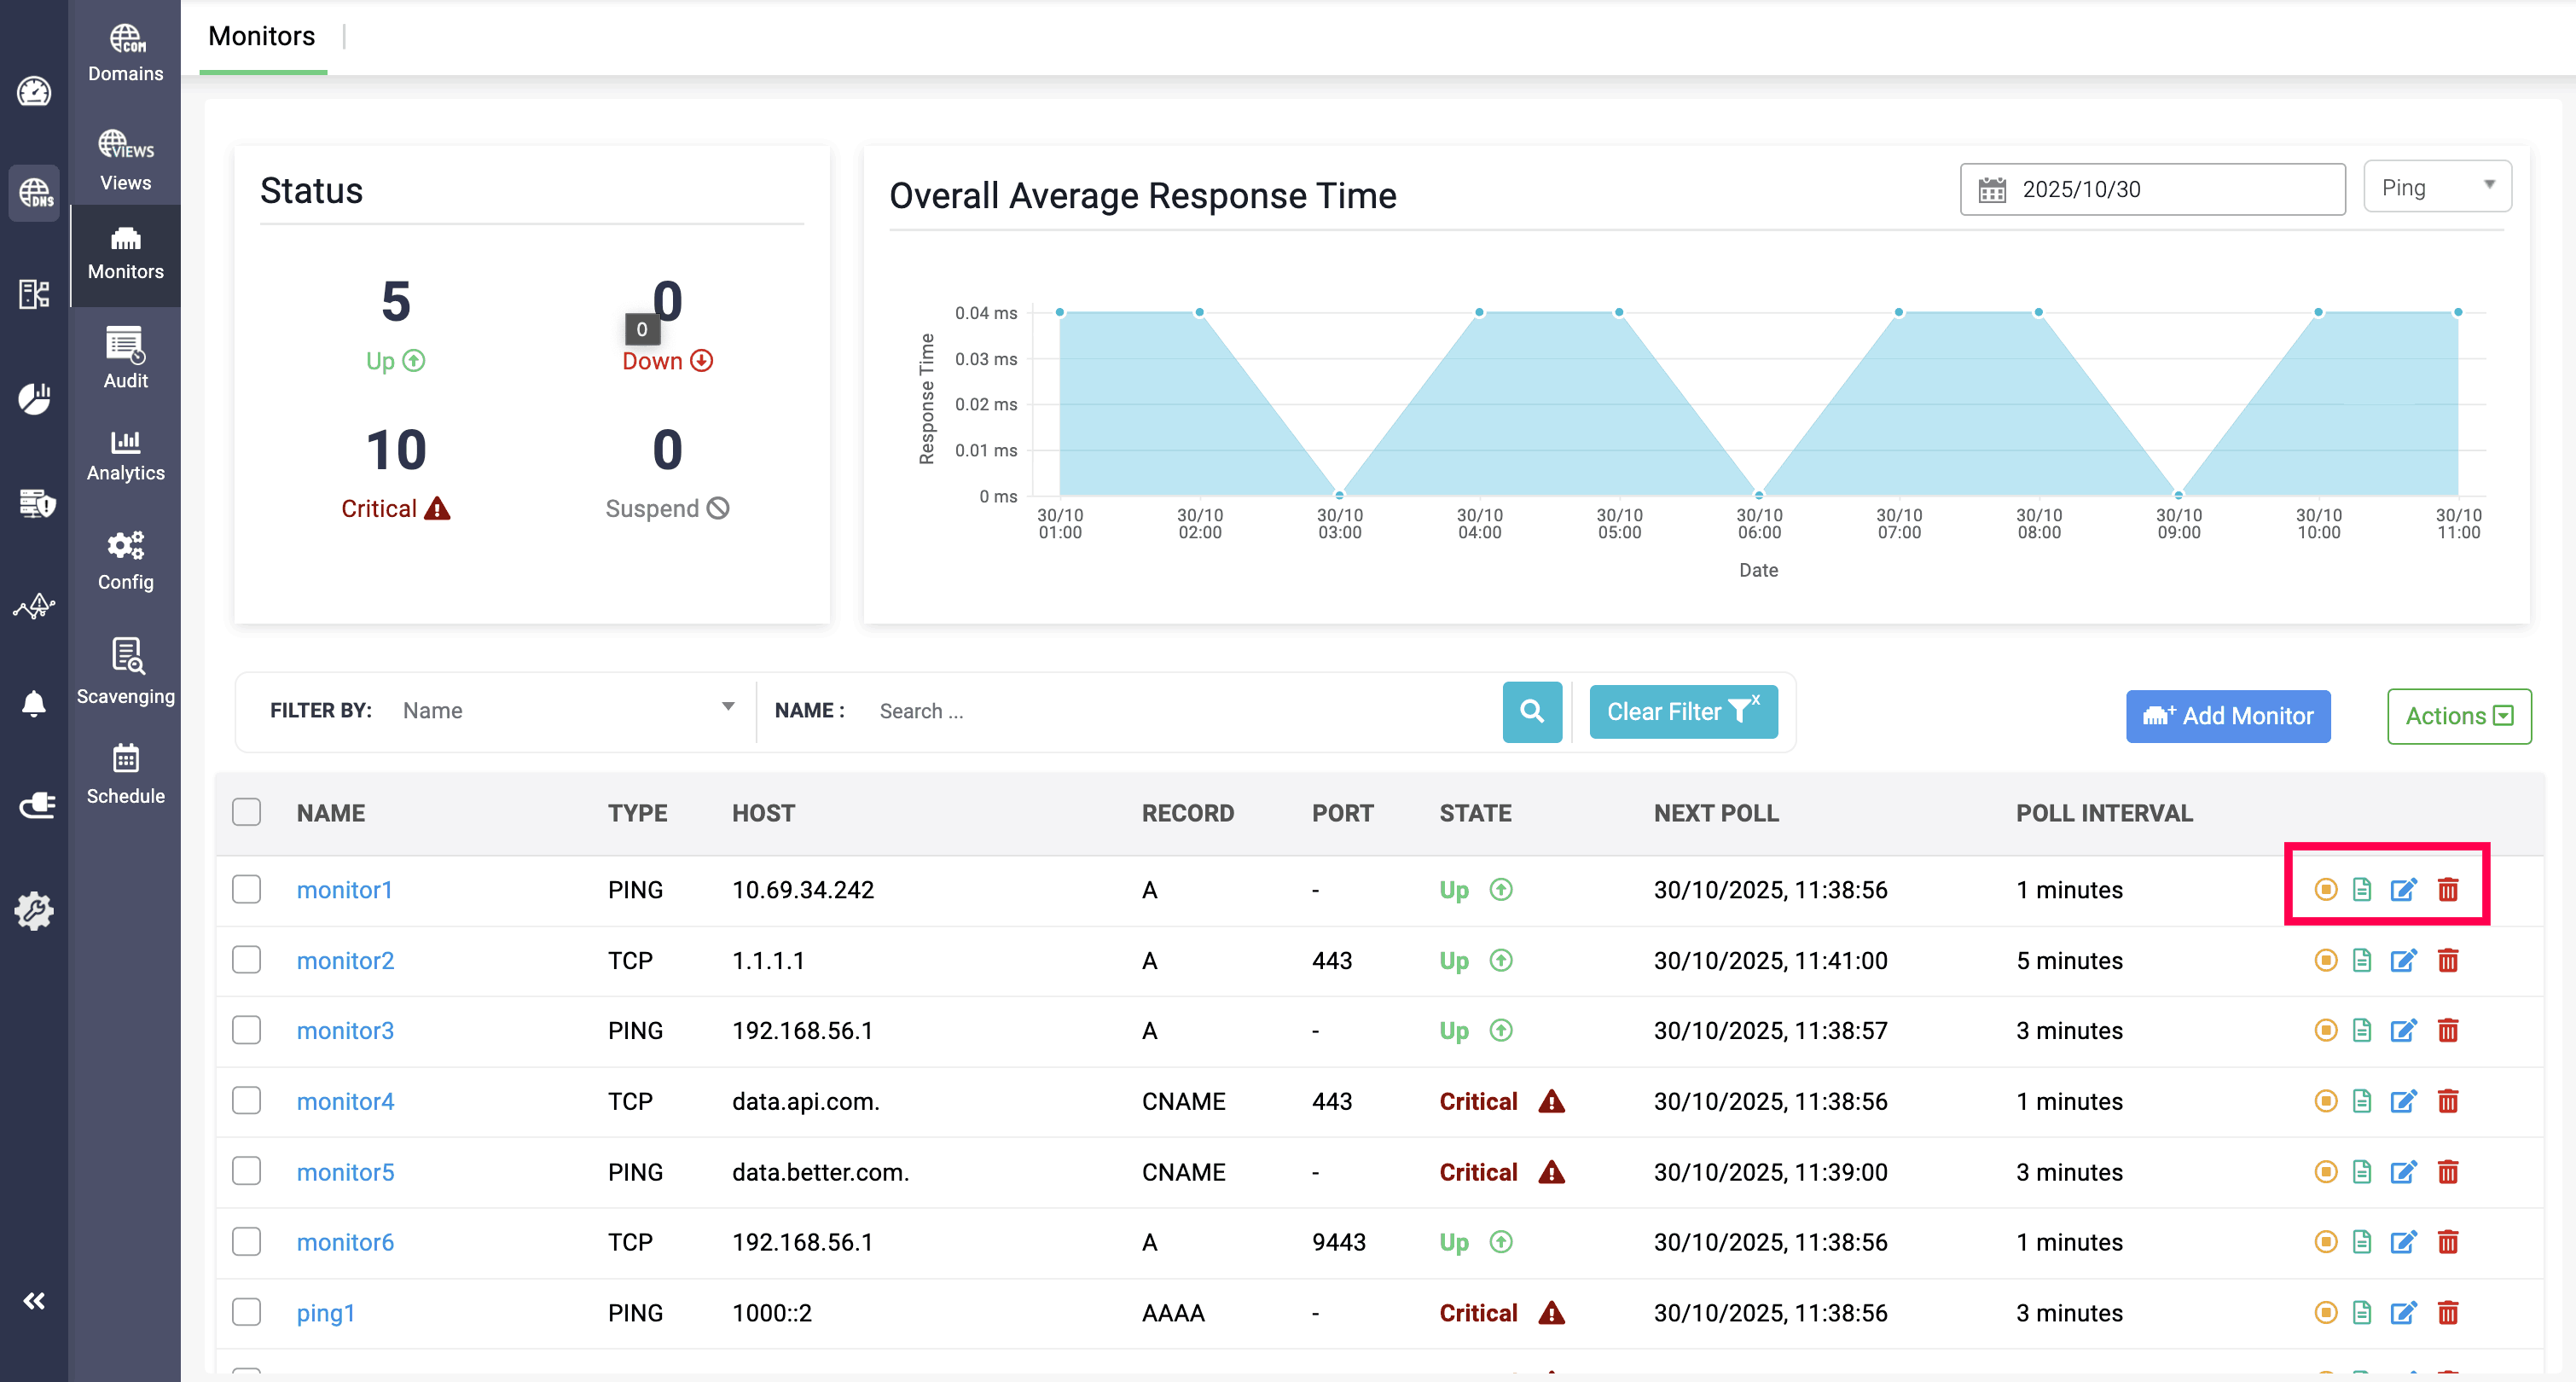Collapse the sidebar with double-chevron icon
The height and width of the screenshot is (1382, 2576).
[34, 1300]
